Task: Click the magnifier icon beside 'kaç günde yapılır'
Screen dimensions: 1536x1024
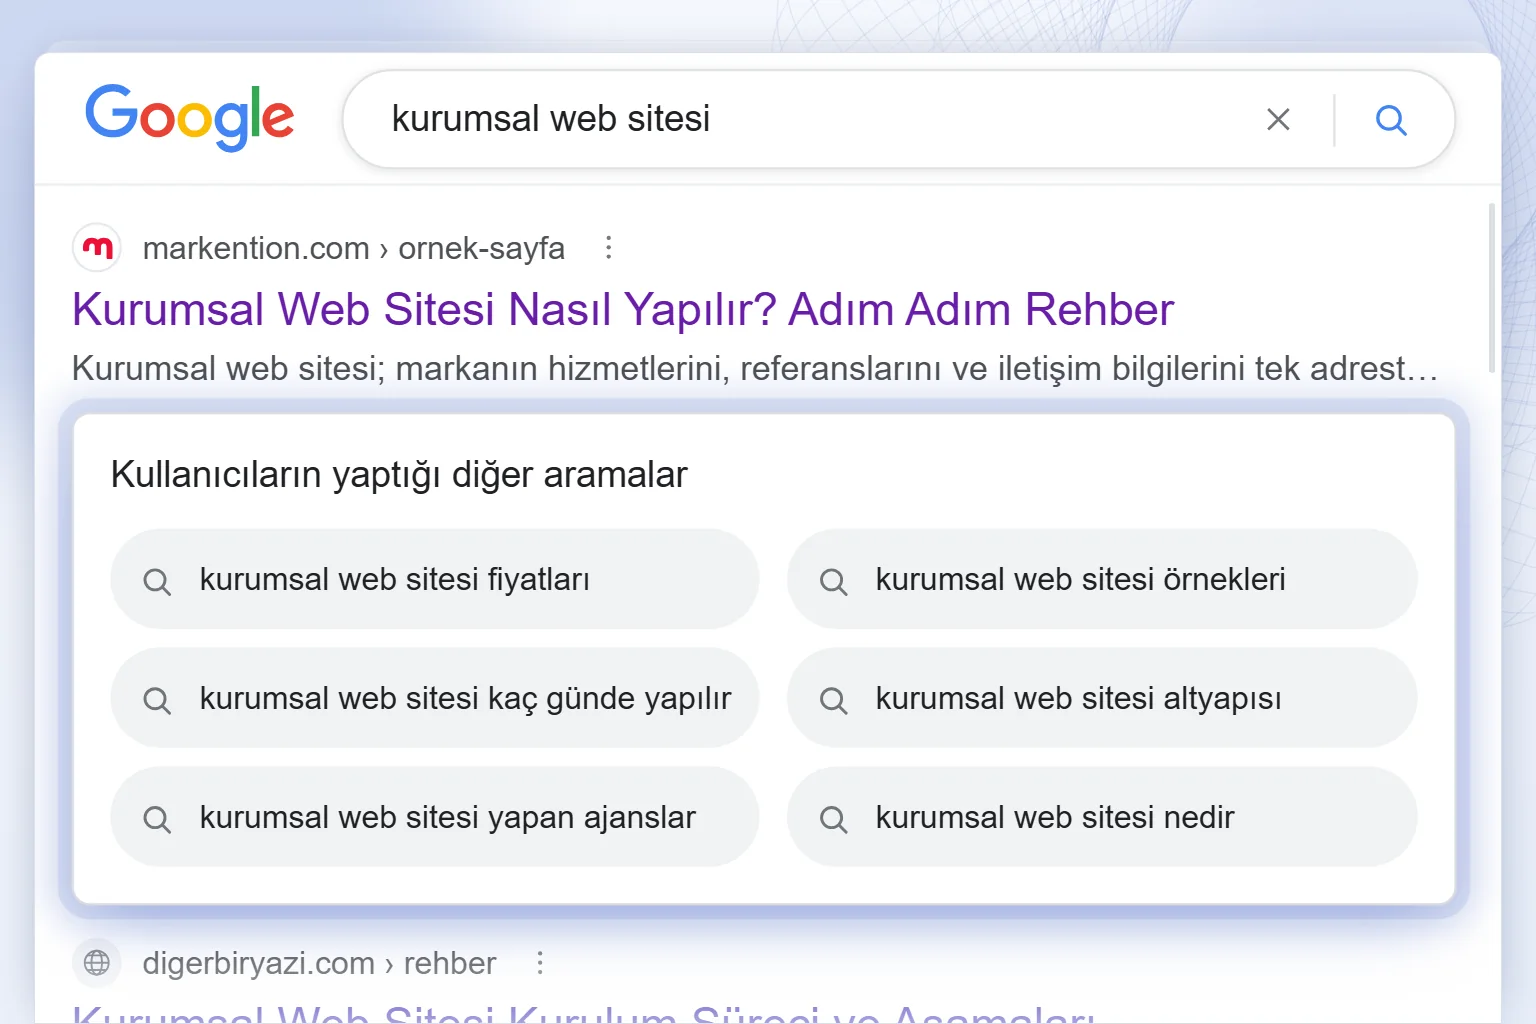Action: pos(157,700)
